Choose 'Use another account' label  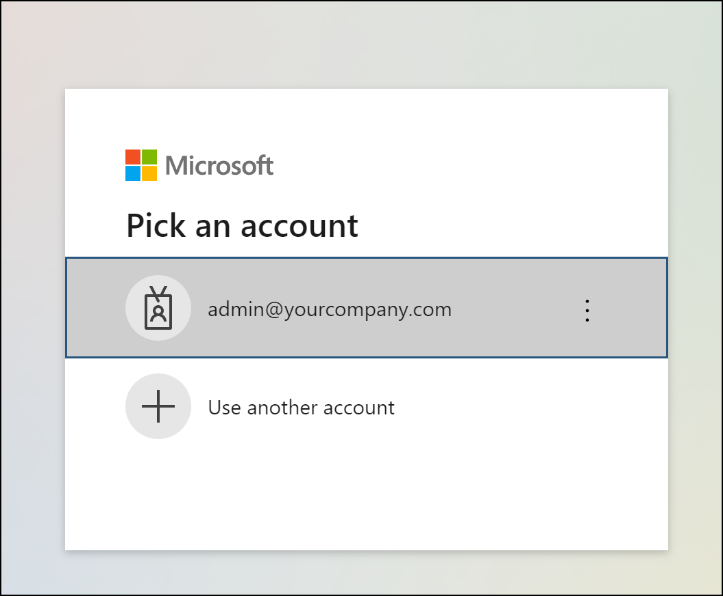tap(301, 407)
